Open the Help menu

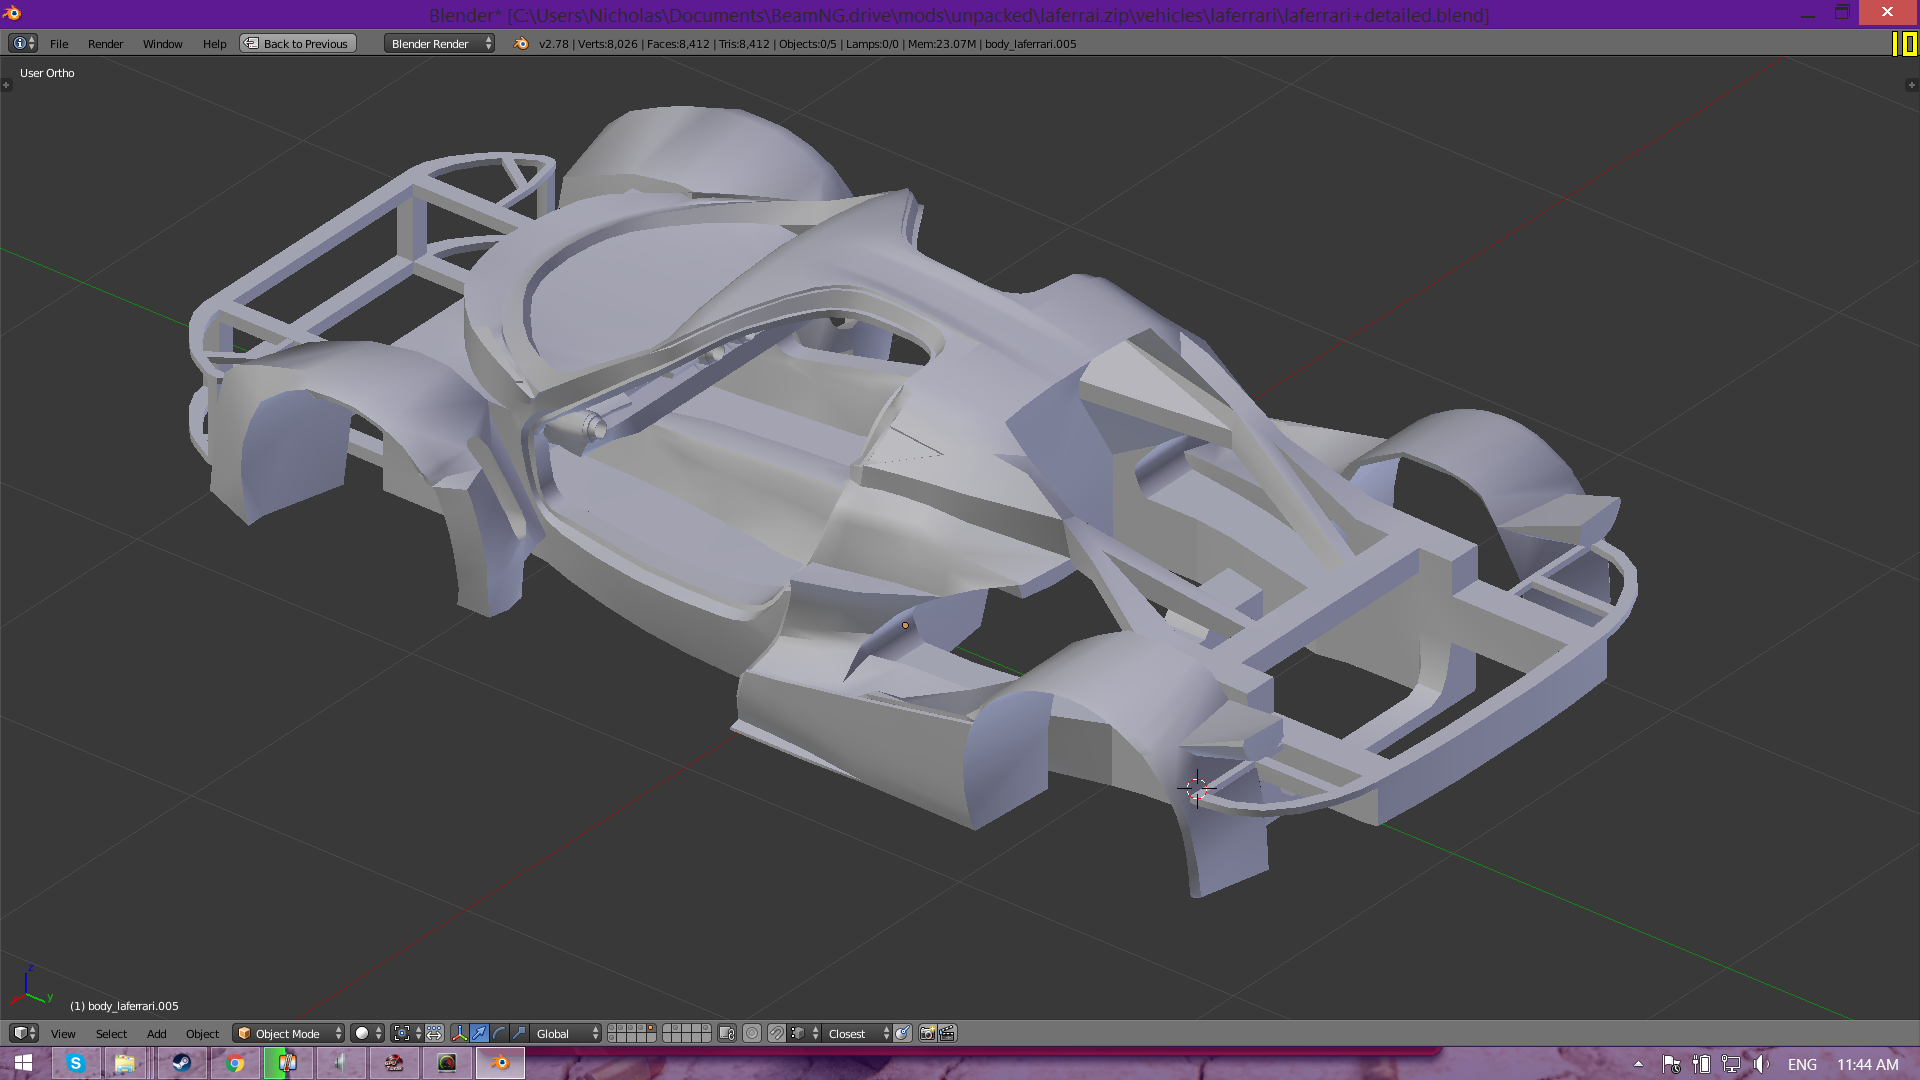pyautogui.click(x=214, y=44)
